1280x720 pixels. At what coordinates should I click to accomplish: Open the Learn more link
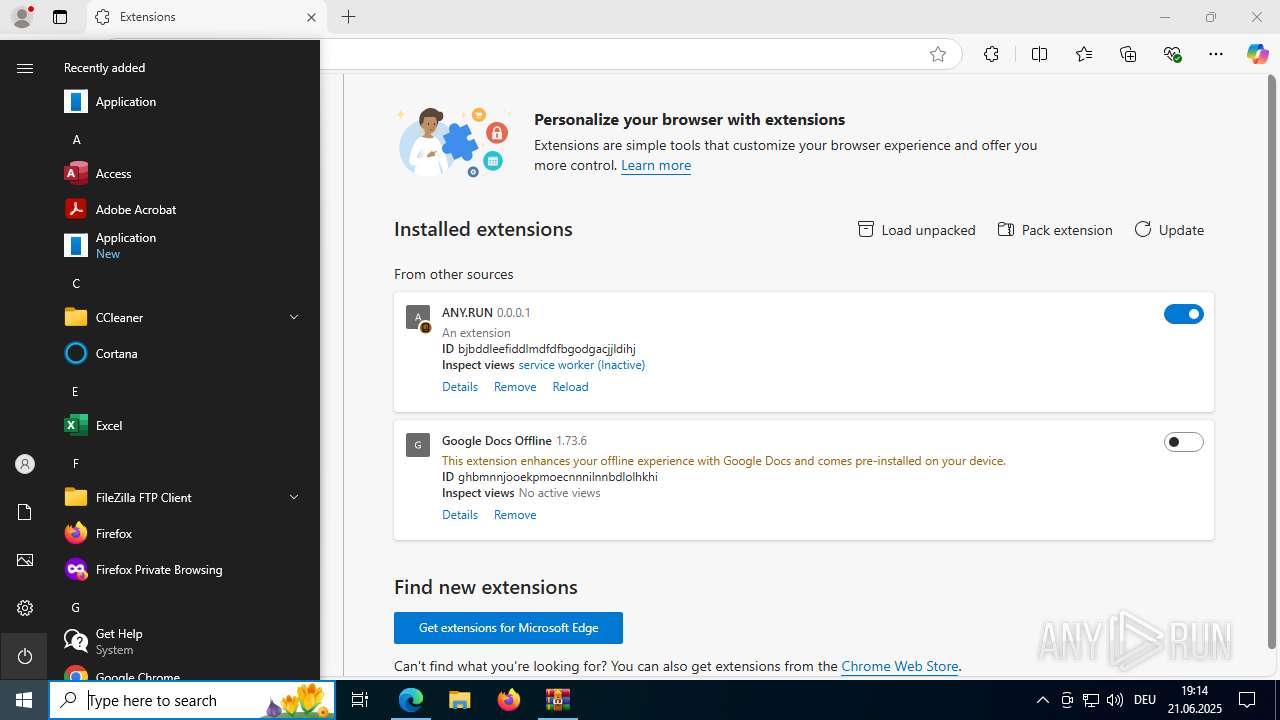click(x=656, y=165)
